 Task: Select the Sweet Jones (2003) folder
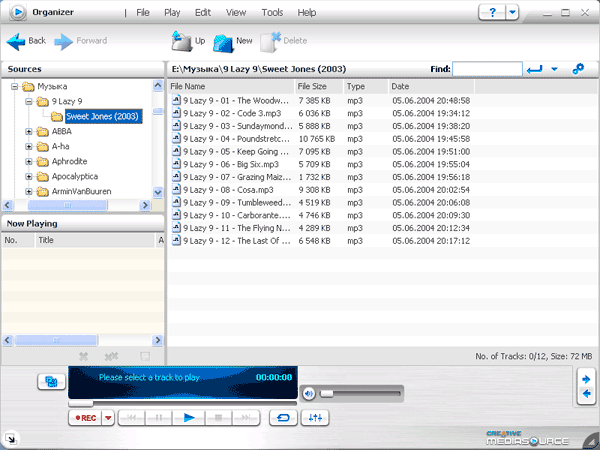pos(103,116)
